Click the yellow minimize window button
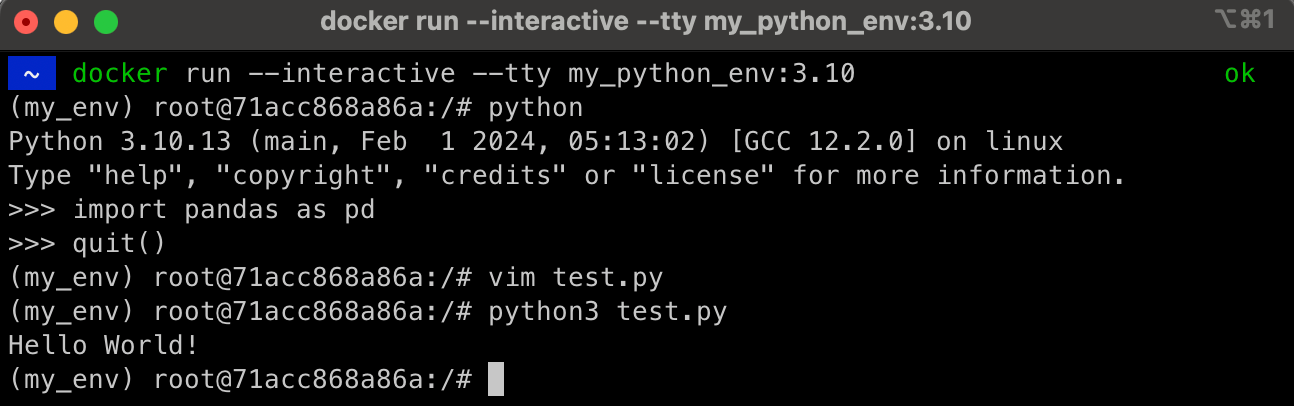The height and width of the screenshot is (406, 1294). (x=65, y=21)
